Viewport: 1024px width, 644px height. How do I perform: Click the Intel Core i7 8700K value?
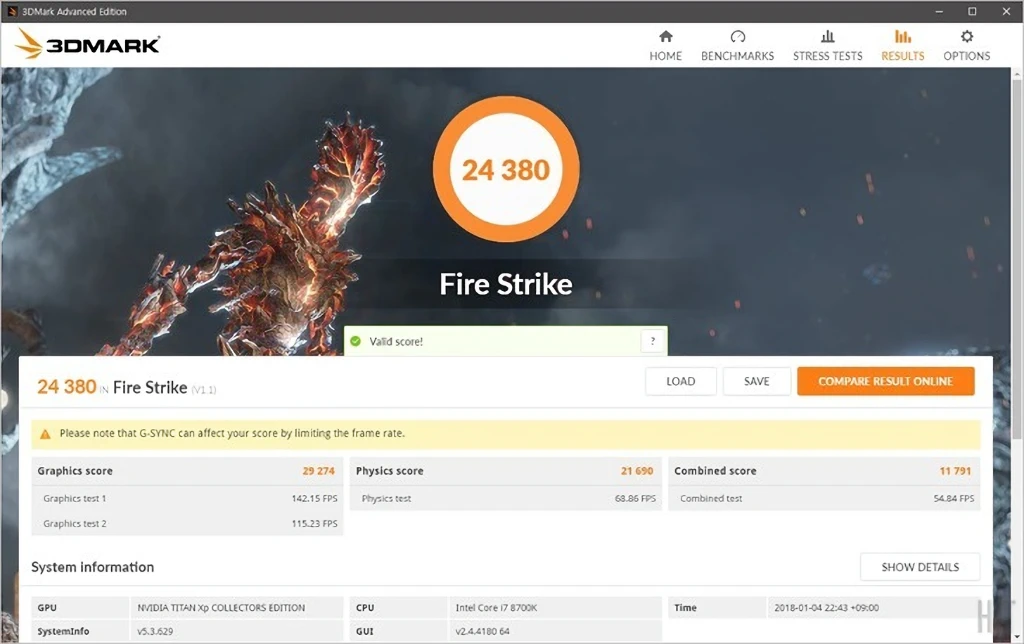[x=496, y=607]
